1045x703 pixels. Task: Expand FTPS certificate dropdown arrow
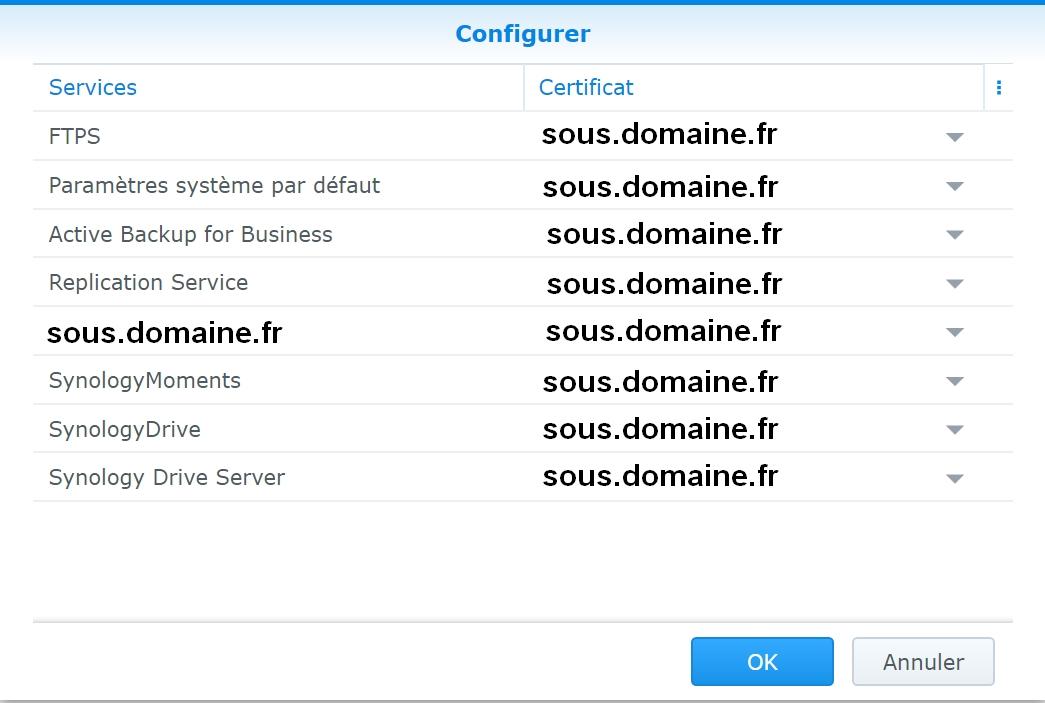(x=954, y=137)
